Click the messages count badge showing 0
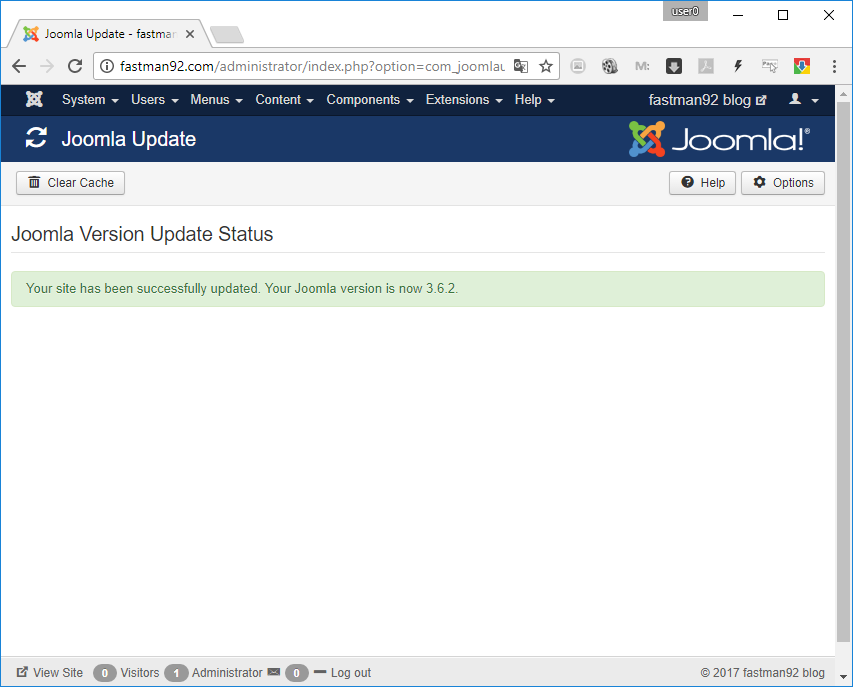Viewport: 853px width, 687px height. pos(296,673)
